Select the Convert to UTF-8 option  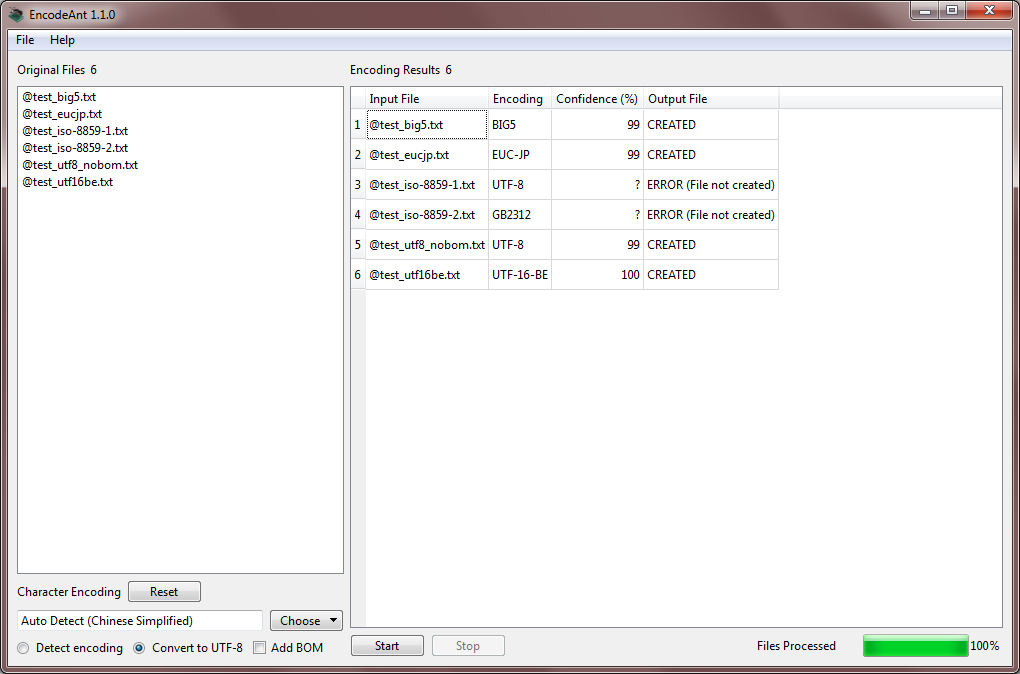140,648
